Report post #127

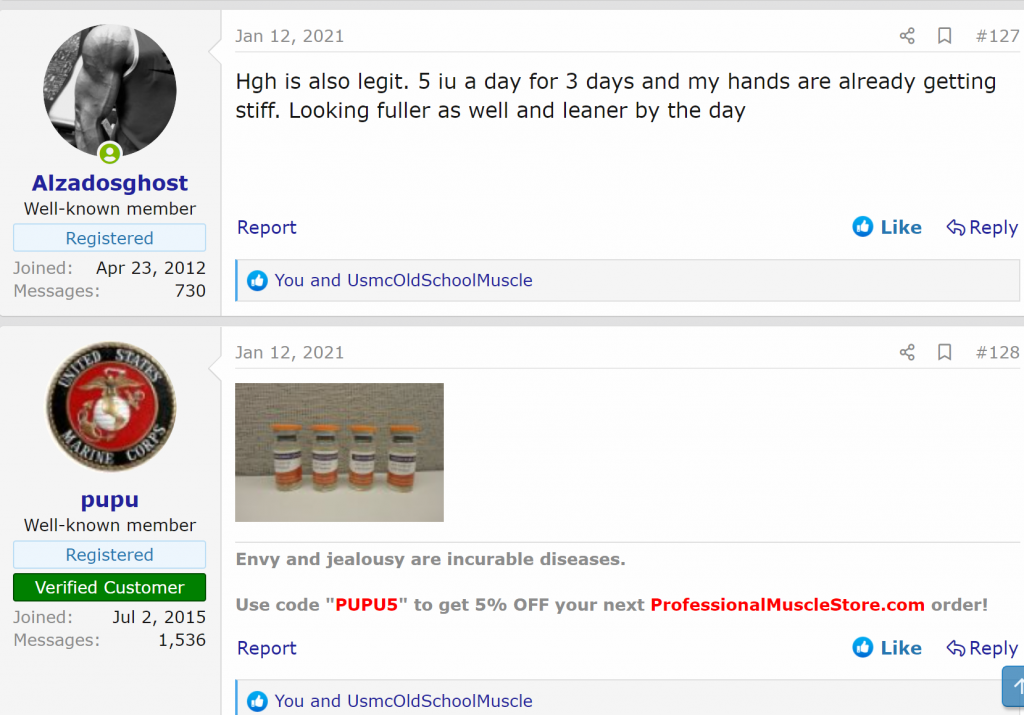click(x=266, y=227)
